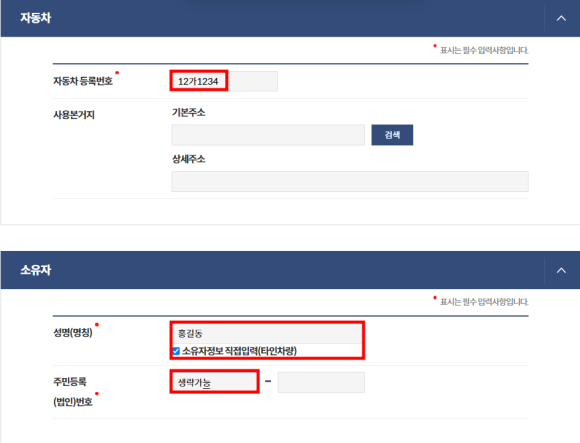Screen dimensions: 580x443
Task: Click the 자동차 section header title
Action: point(36,18)
